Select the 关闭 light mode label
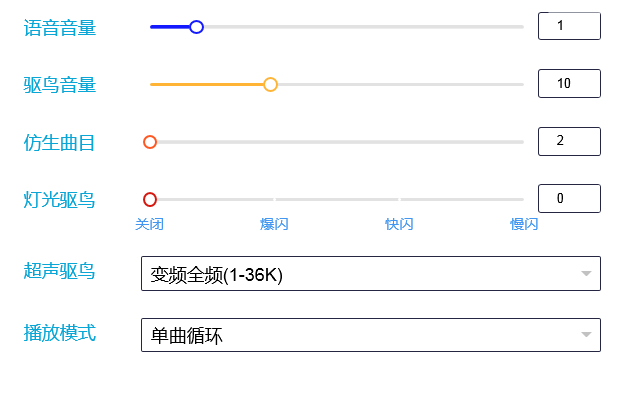This screenshot has height=413, width=636. [x=150, y=224]
